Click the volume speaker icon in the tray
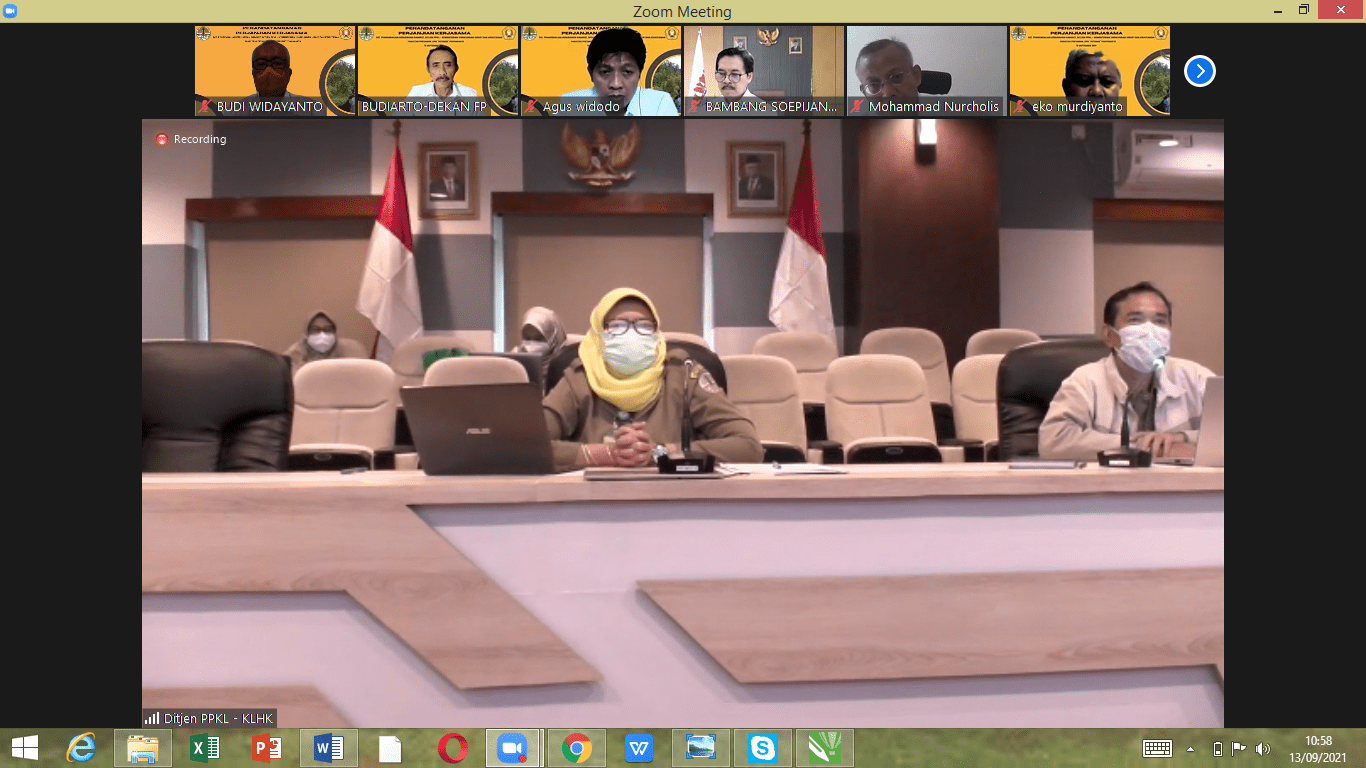 tap(1262, 748)
